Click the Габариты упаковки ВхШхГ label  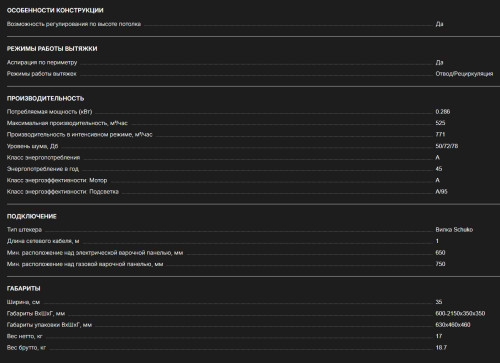tap(49, 325)
